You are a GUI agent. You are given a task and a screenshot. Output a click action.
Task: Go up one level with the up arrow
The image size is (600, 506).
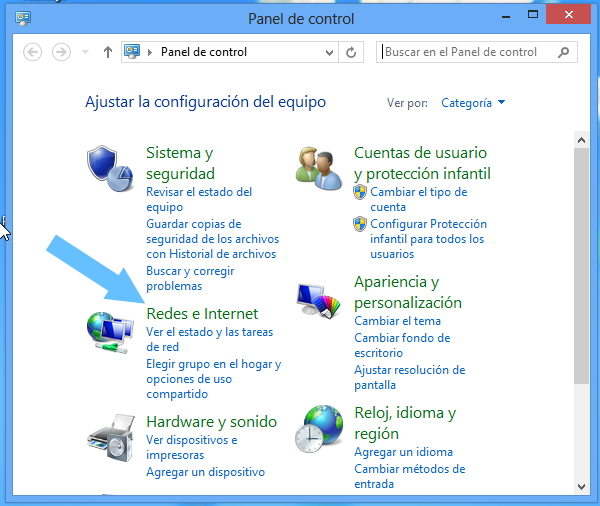coord(108,52)
